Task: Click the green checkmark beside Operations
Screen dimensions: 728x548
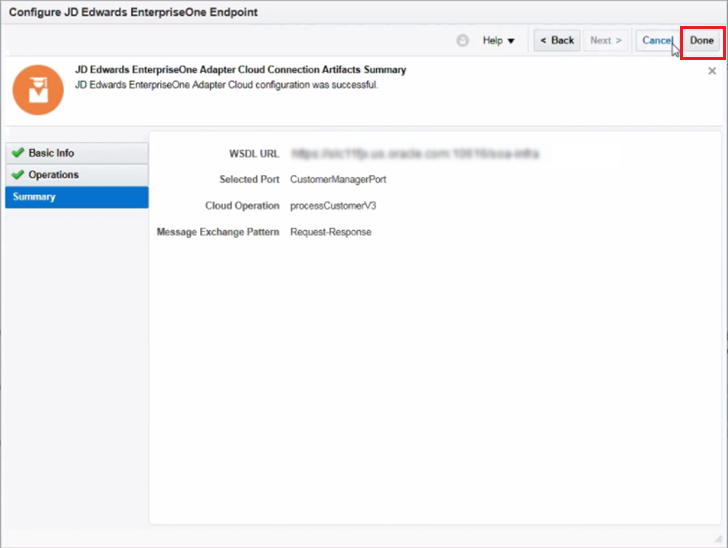Action: (18, 175)
